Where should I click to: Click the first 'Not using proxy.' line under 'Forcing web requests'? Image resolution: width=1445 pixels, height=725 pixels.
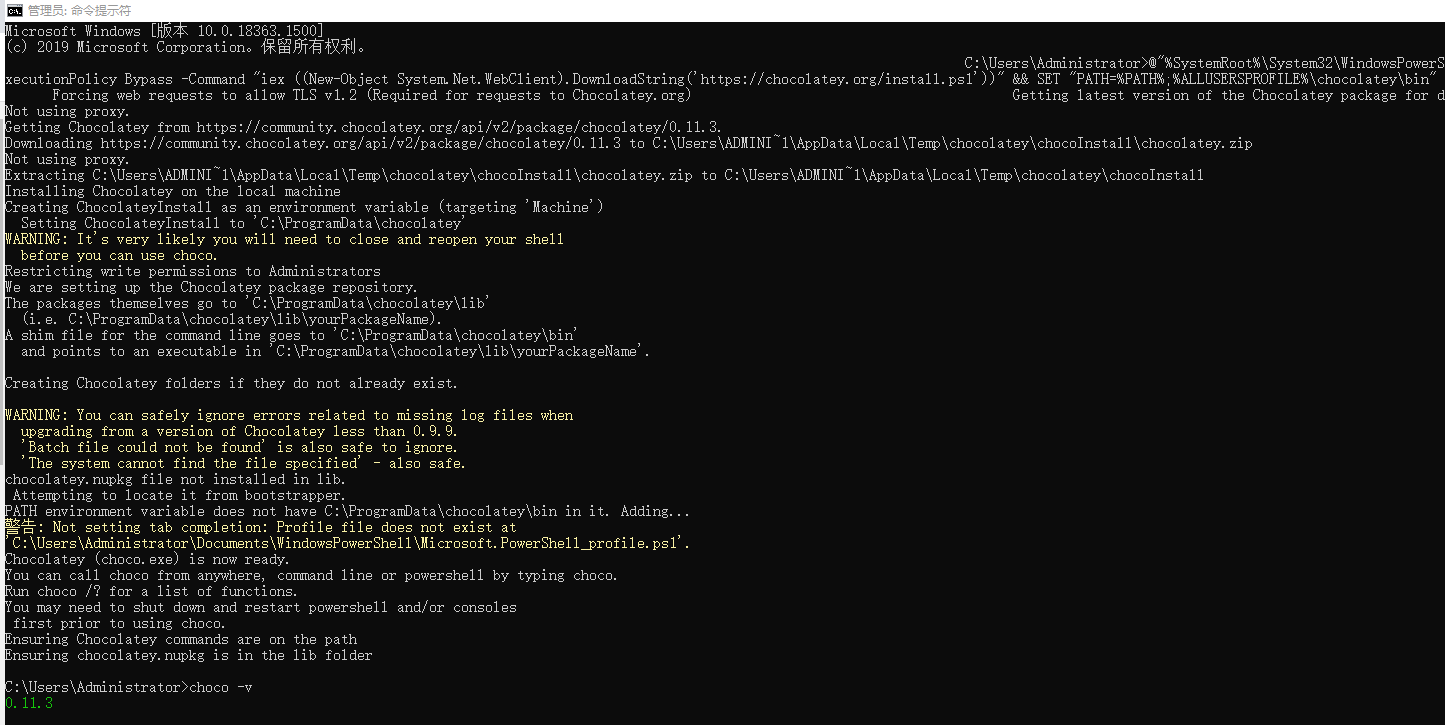coord(67,111)
